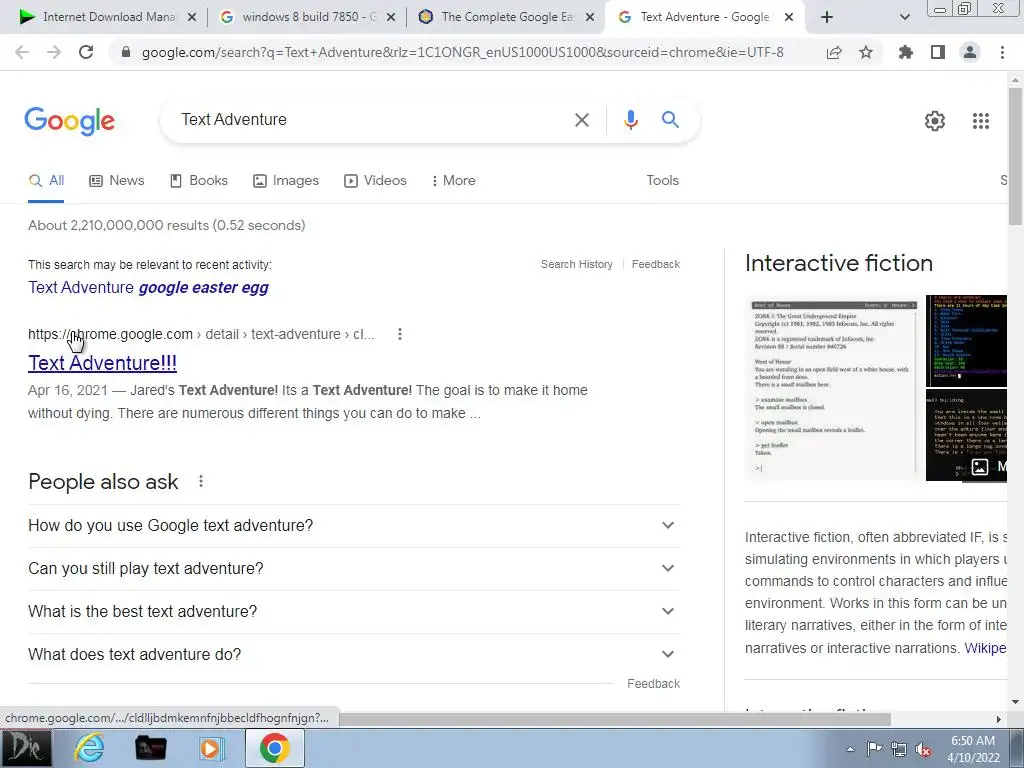Expand How do you use Google text adventure
Screen dimensions: 1024x768
[354, 526]
